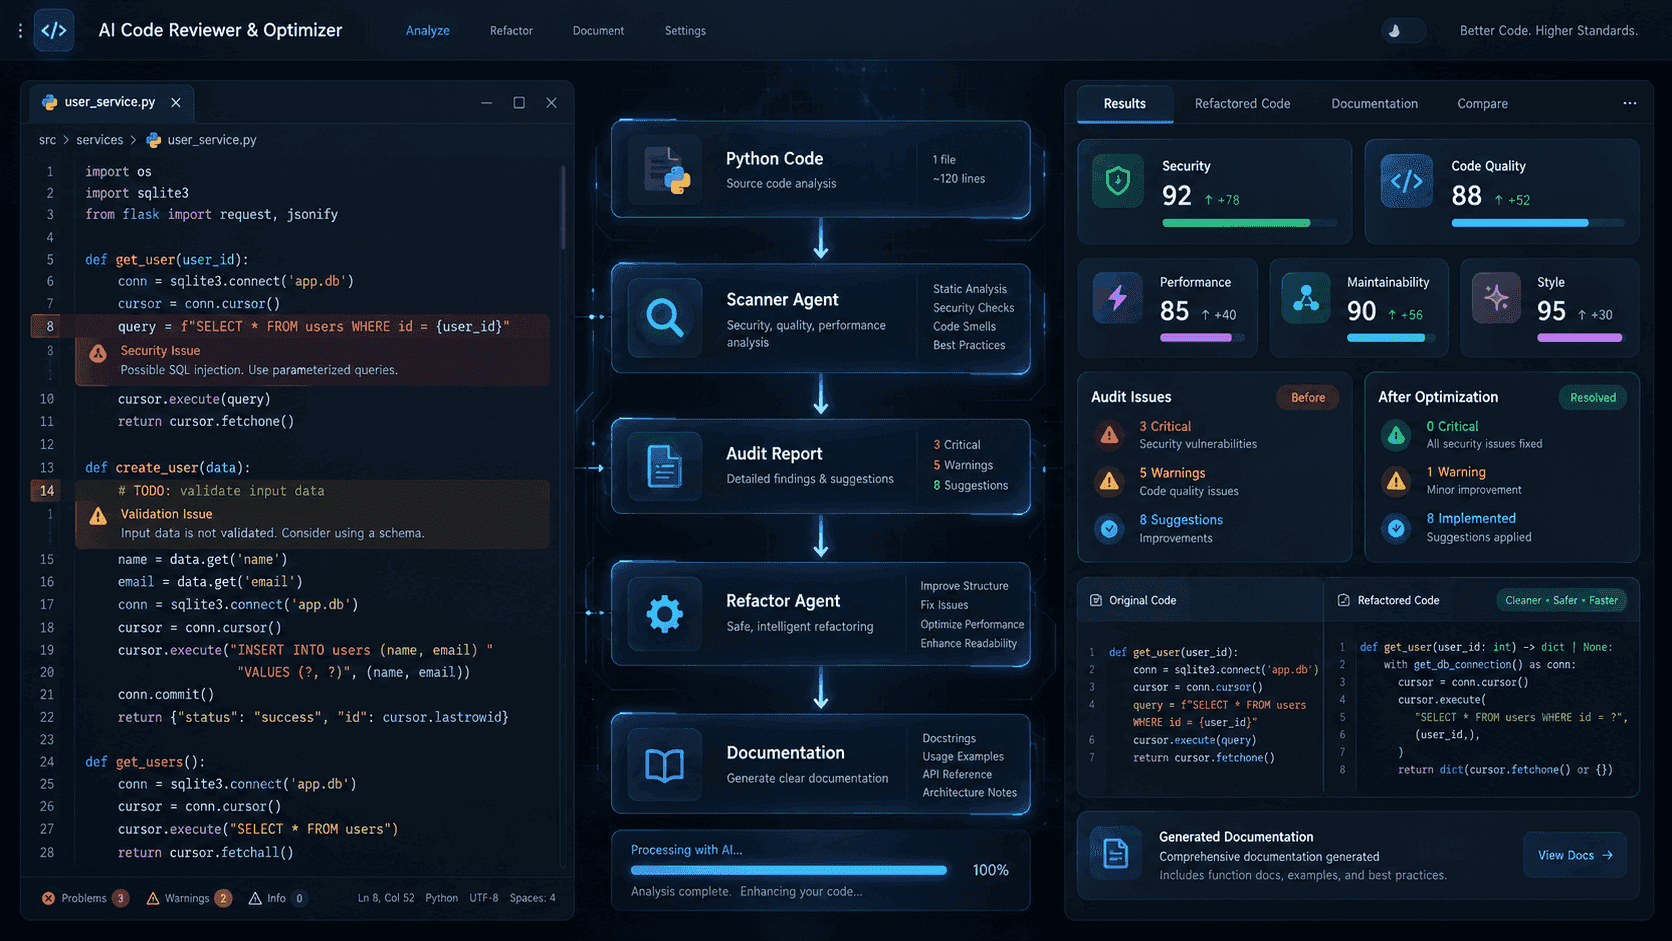
Task: Close the user_service.py editor tab
Action: click(176, 102)
